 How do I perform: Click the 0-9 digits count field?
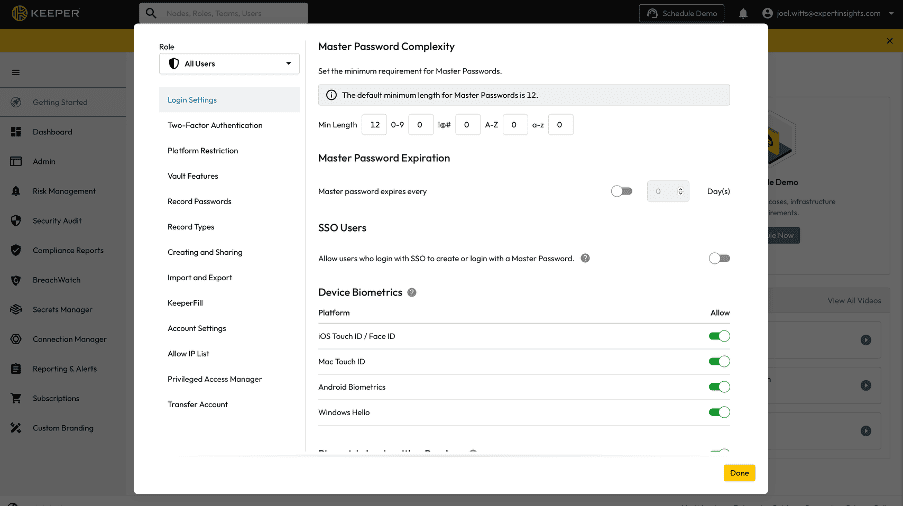pos(420,124)
